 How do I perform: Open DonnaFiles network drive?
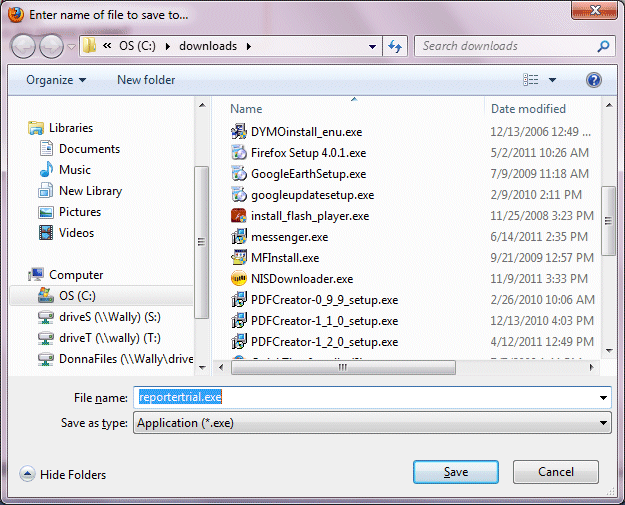116,359
